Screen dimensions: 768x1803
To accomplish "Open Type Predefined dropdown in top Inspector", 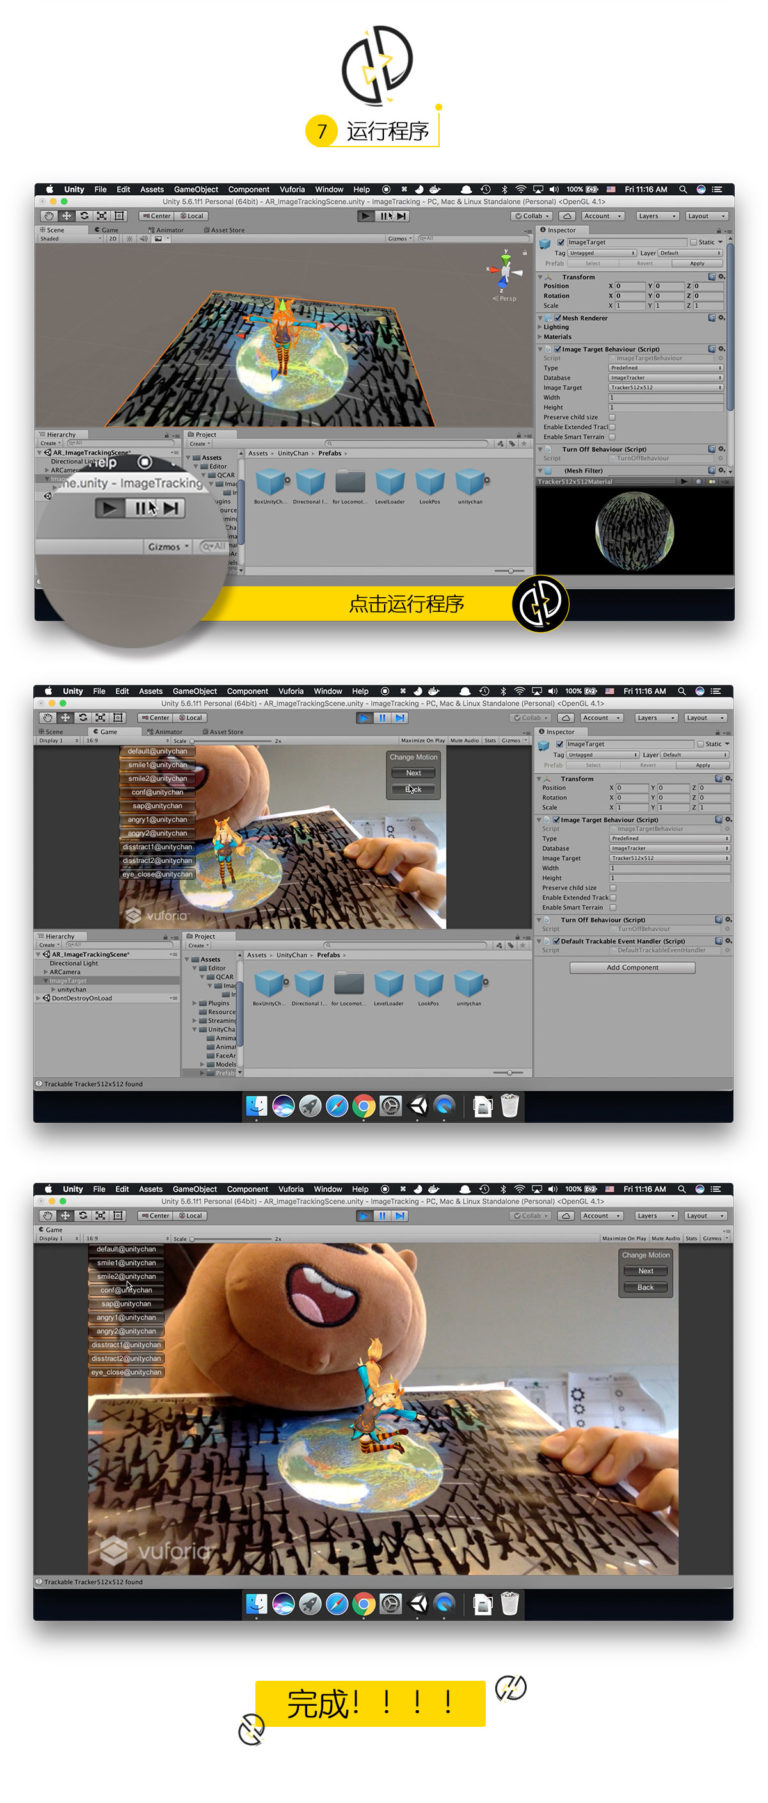I will pyautogui.click(x=666, y=368).
